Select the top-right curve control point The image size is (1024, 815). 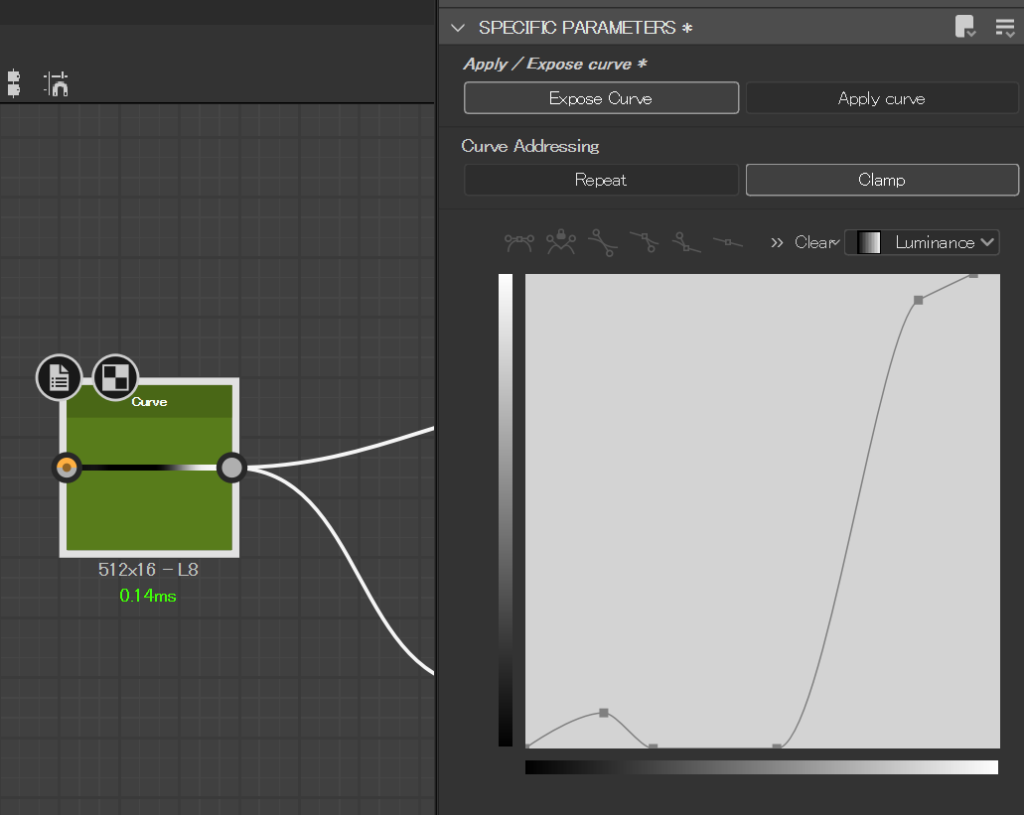click(974, 275)
